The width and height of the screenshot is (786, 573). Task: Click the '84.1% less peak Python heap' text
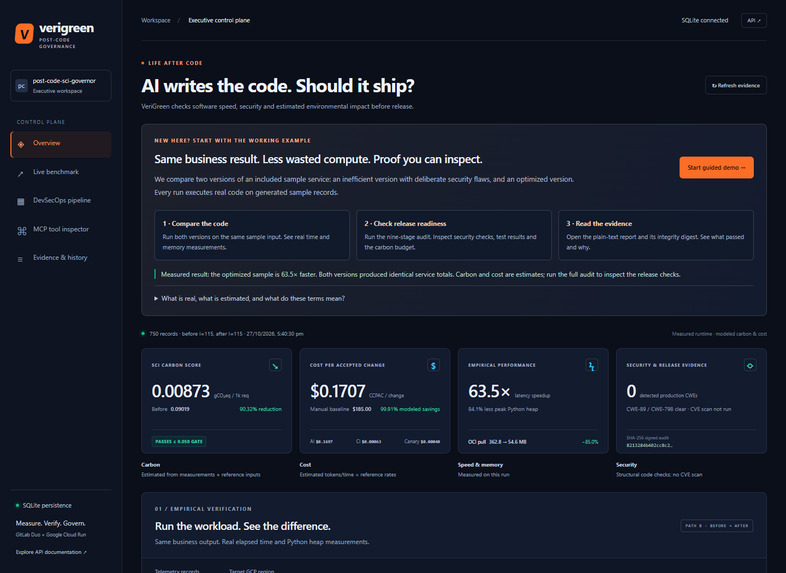(503, 409)
